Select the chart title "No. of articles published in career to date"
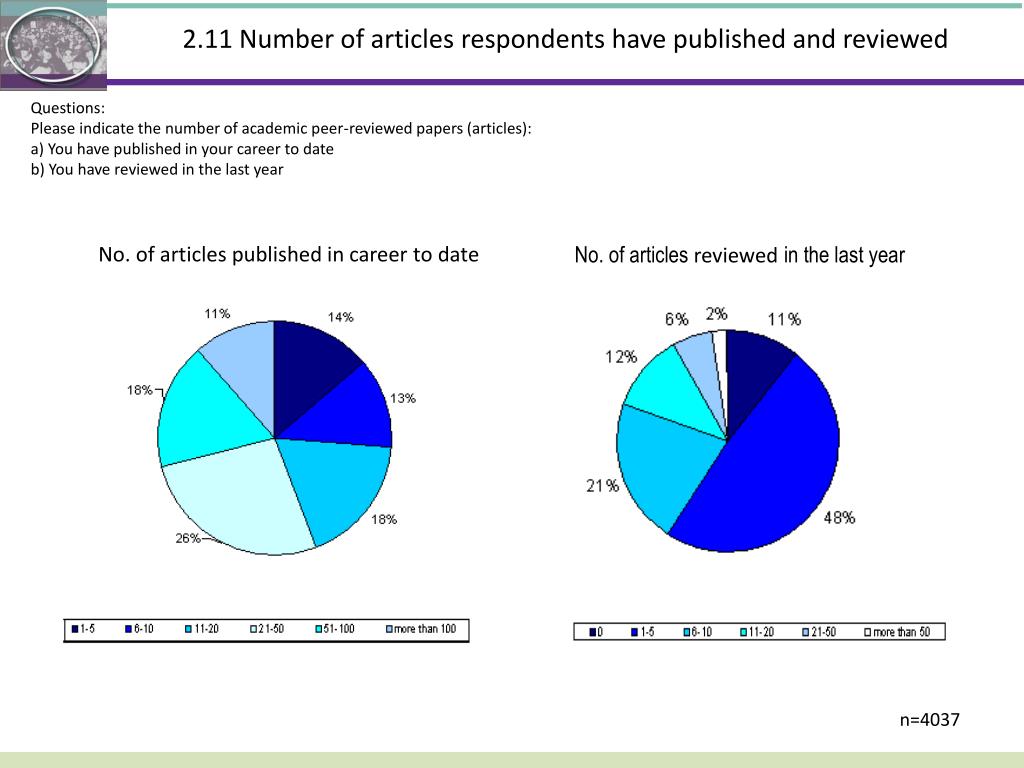 point(289,254)
